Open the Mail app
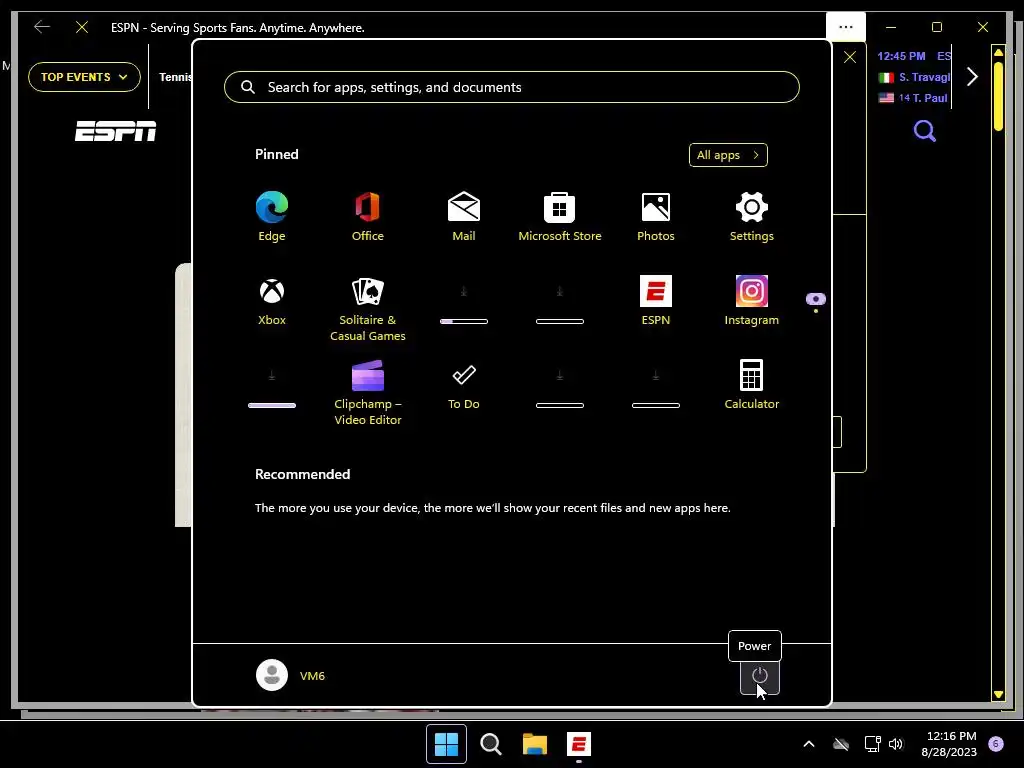1024x768 pixels. pos(464,217)
